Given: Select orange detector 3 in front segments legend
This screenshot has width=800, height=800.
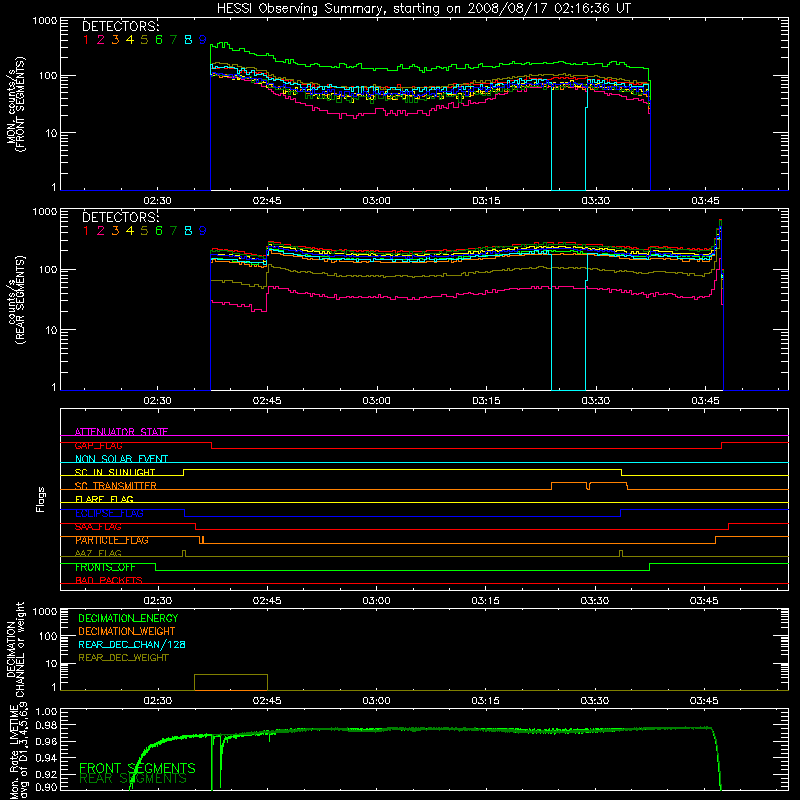Looking at the screenshot, I should pyautogui.click(x=115, y=40).
